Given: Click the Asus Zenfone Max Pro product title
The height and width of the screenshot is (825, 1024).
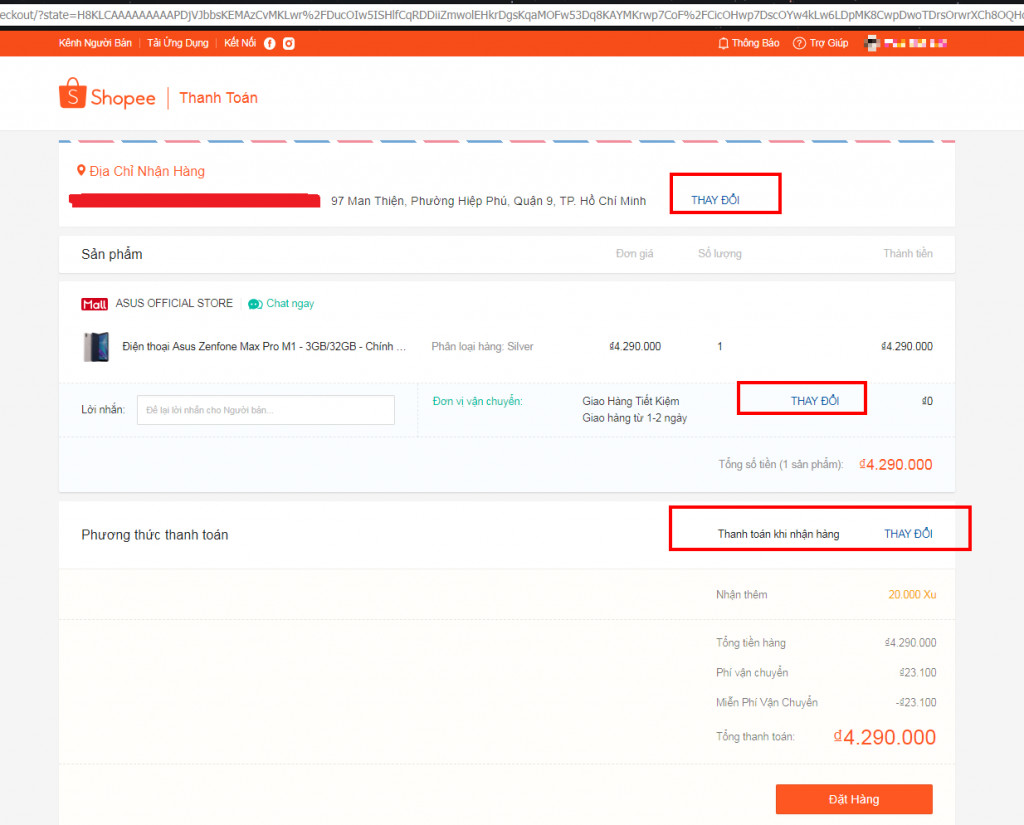Looking at the screenshot, I should pos(264,347).
